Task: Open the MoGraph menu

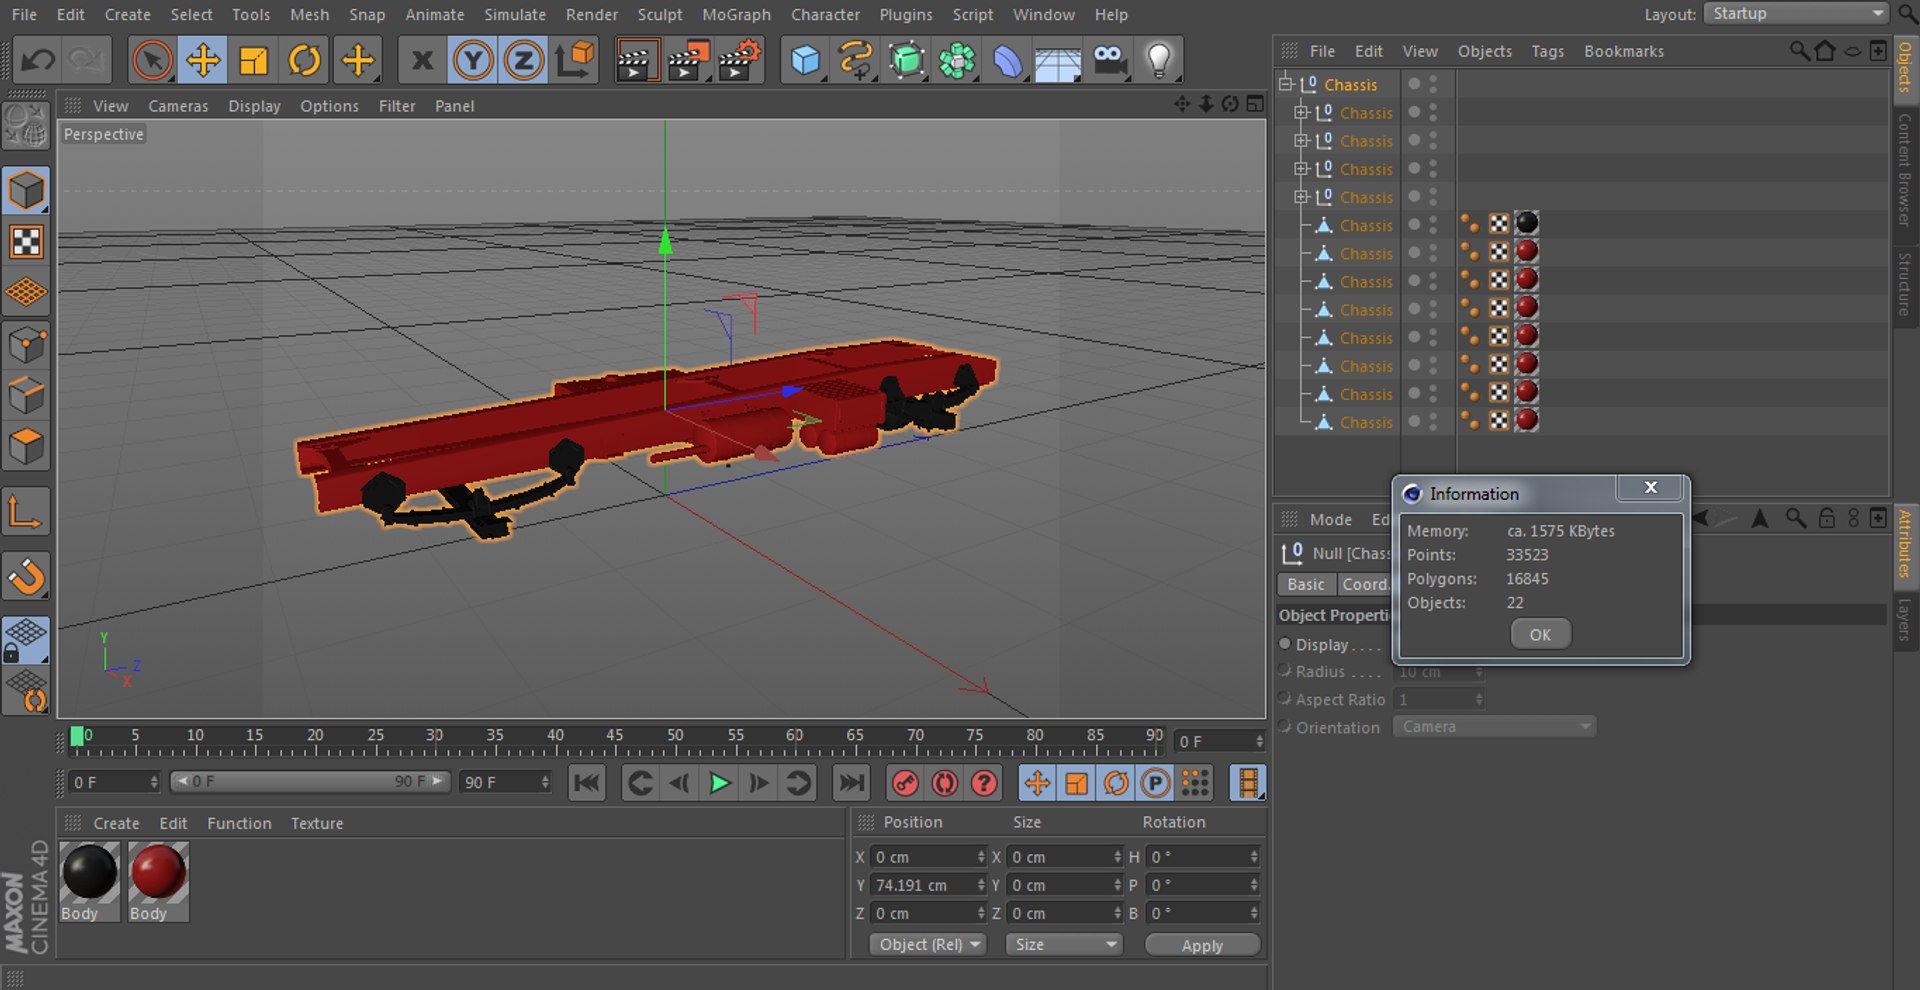Action: [x=736, y=15]
